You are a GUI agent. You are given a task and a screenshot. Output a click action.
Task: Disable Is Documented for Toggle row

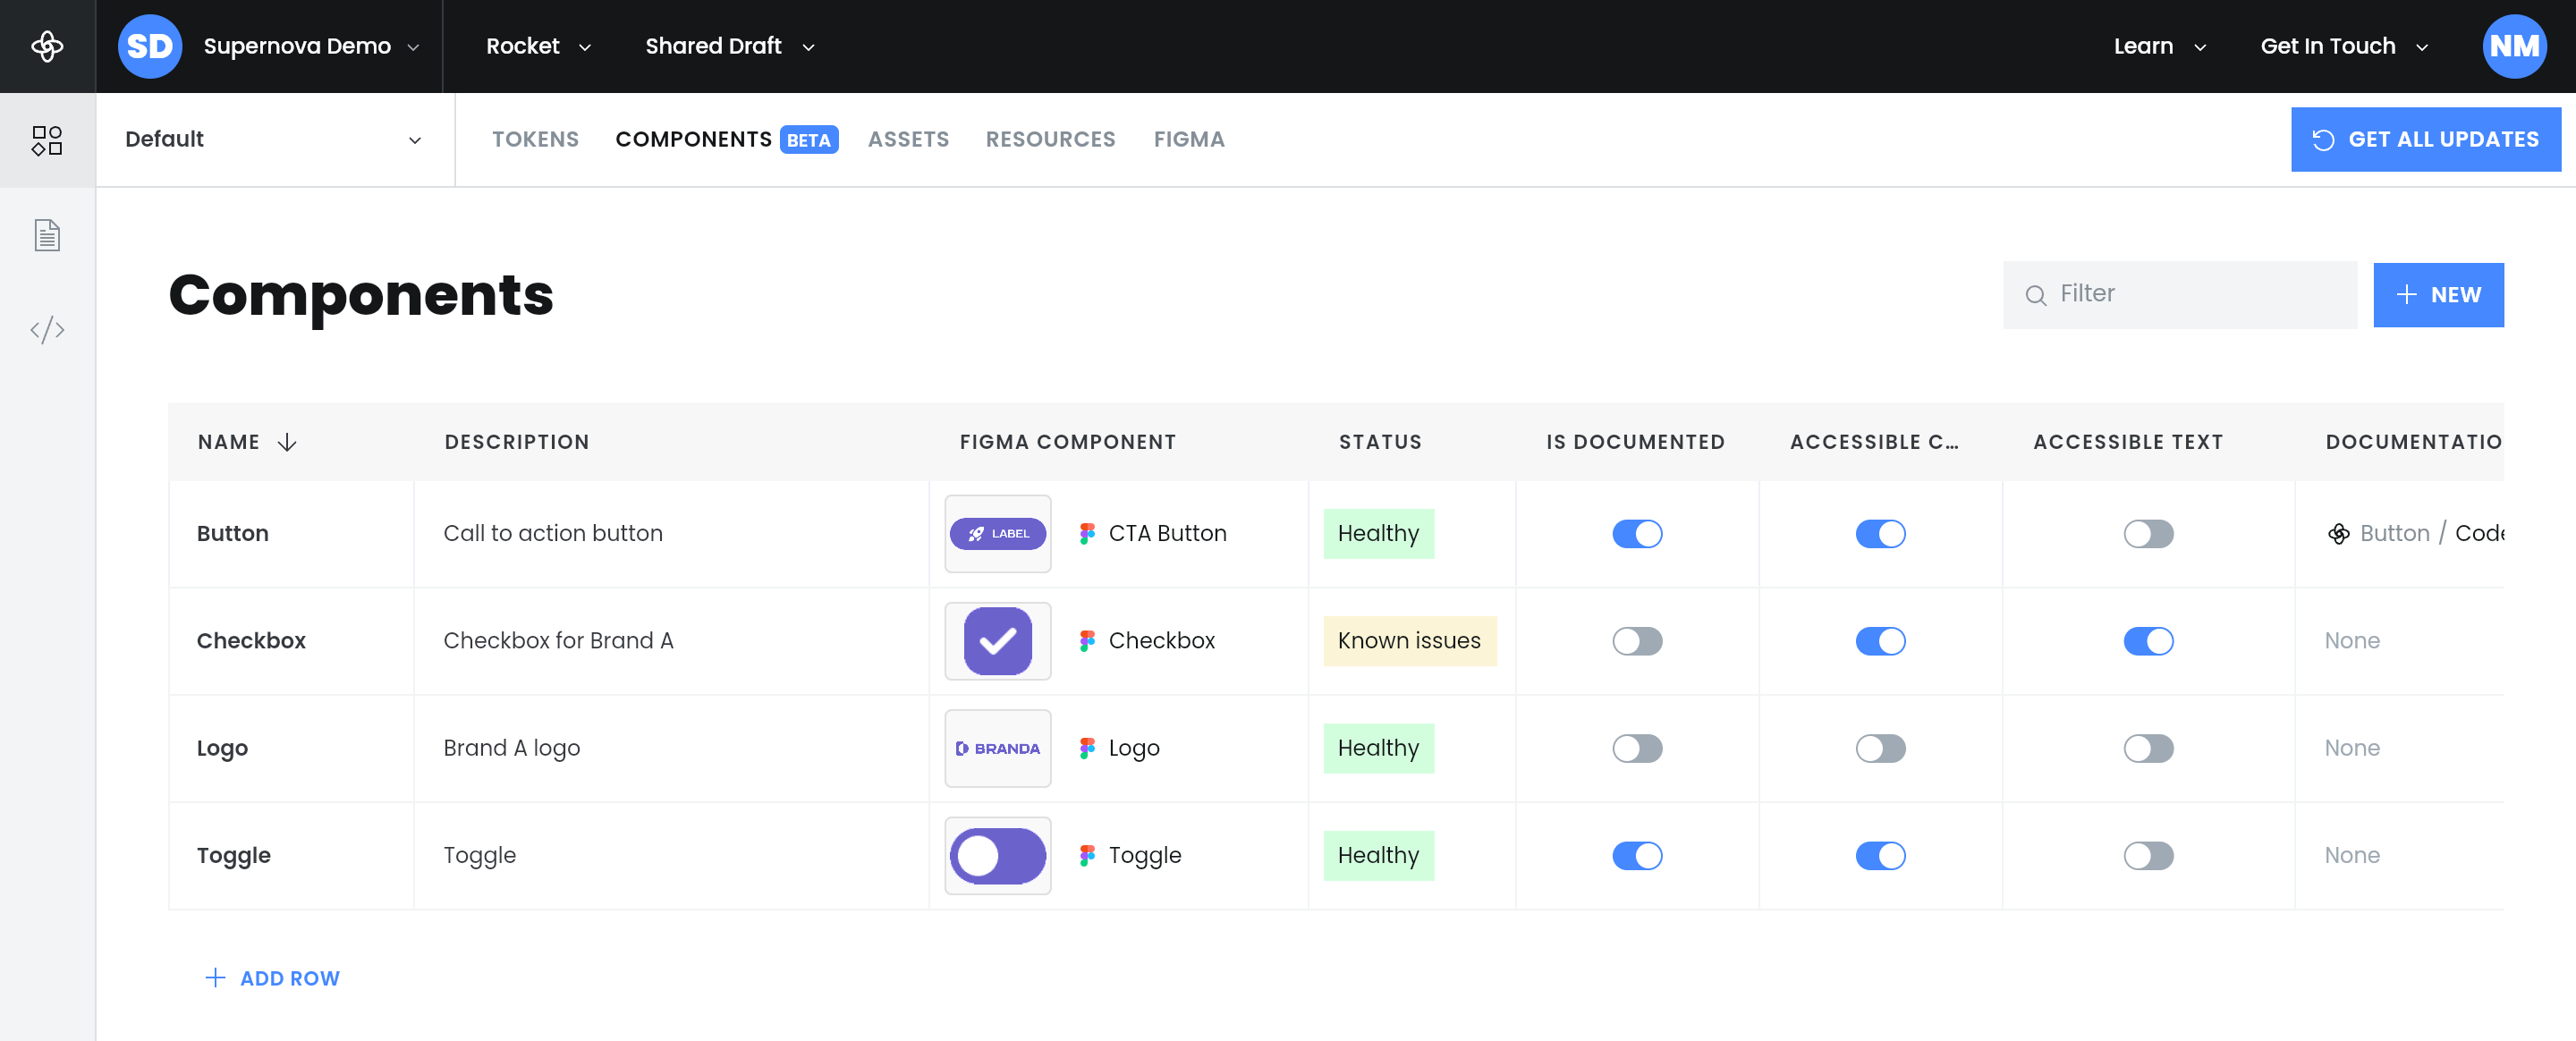[x=1637, y=856]
